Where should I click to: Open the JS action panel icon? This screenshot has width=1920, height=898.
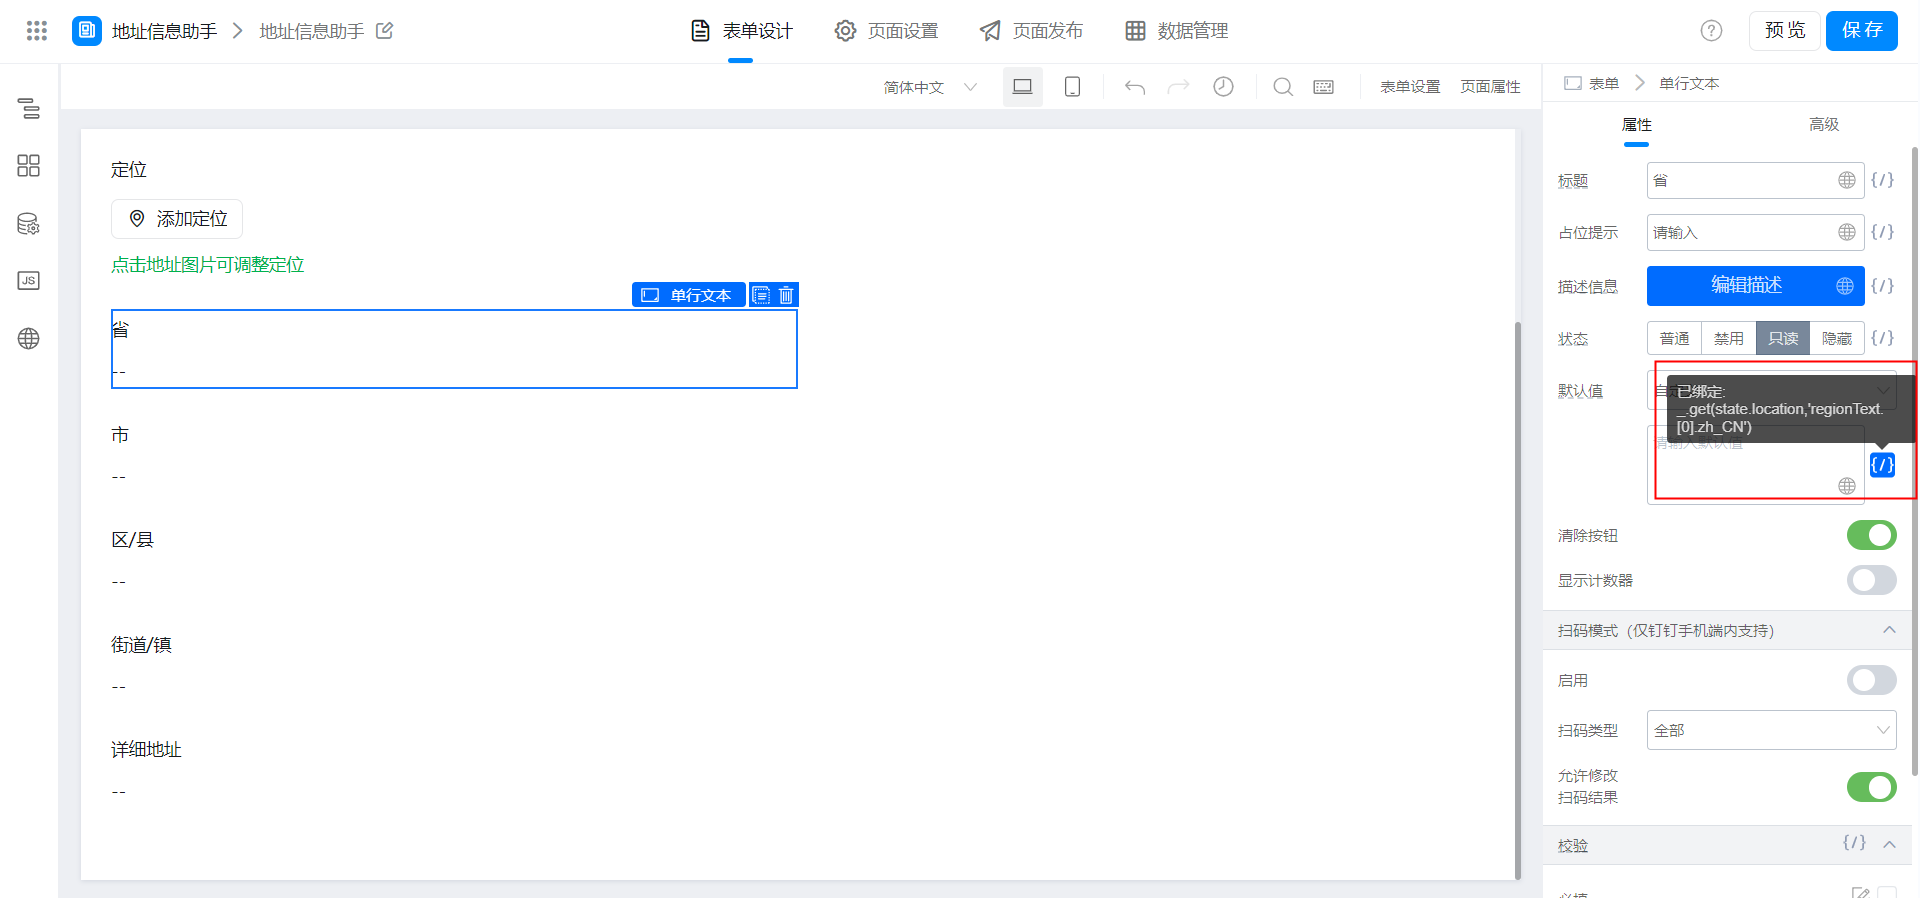[x=29, y=281]
